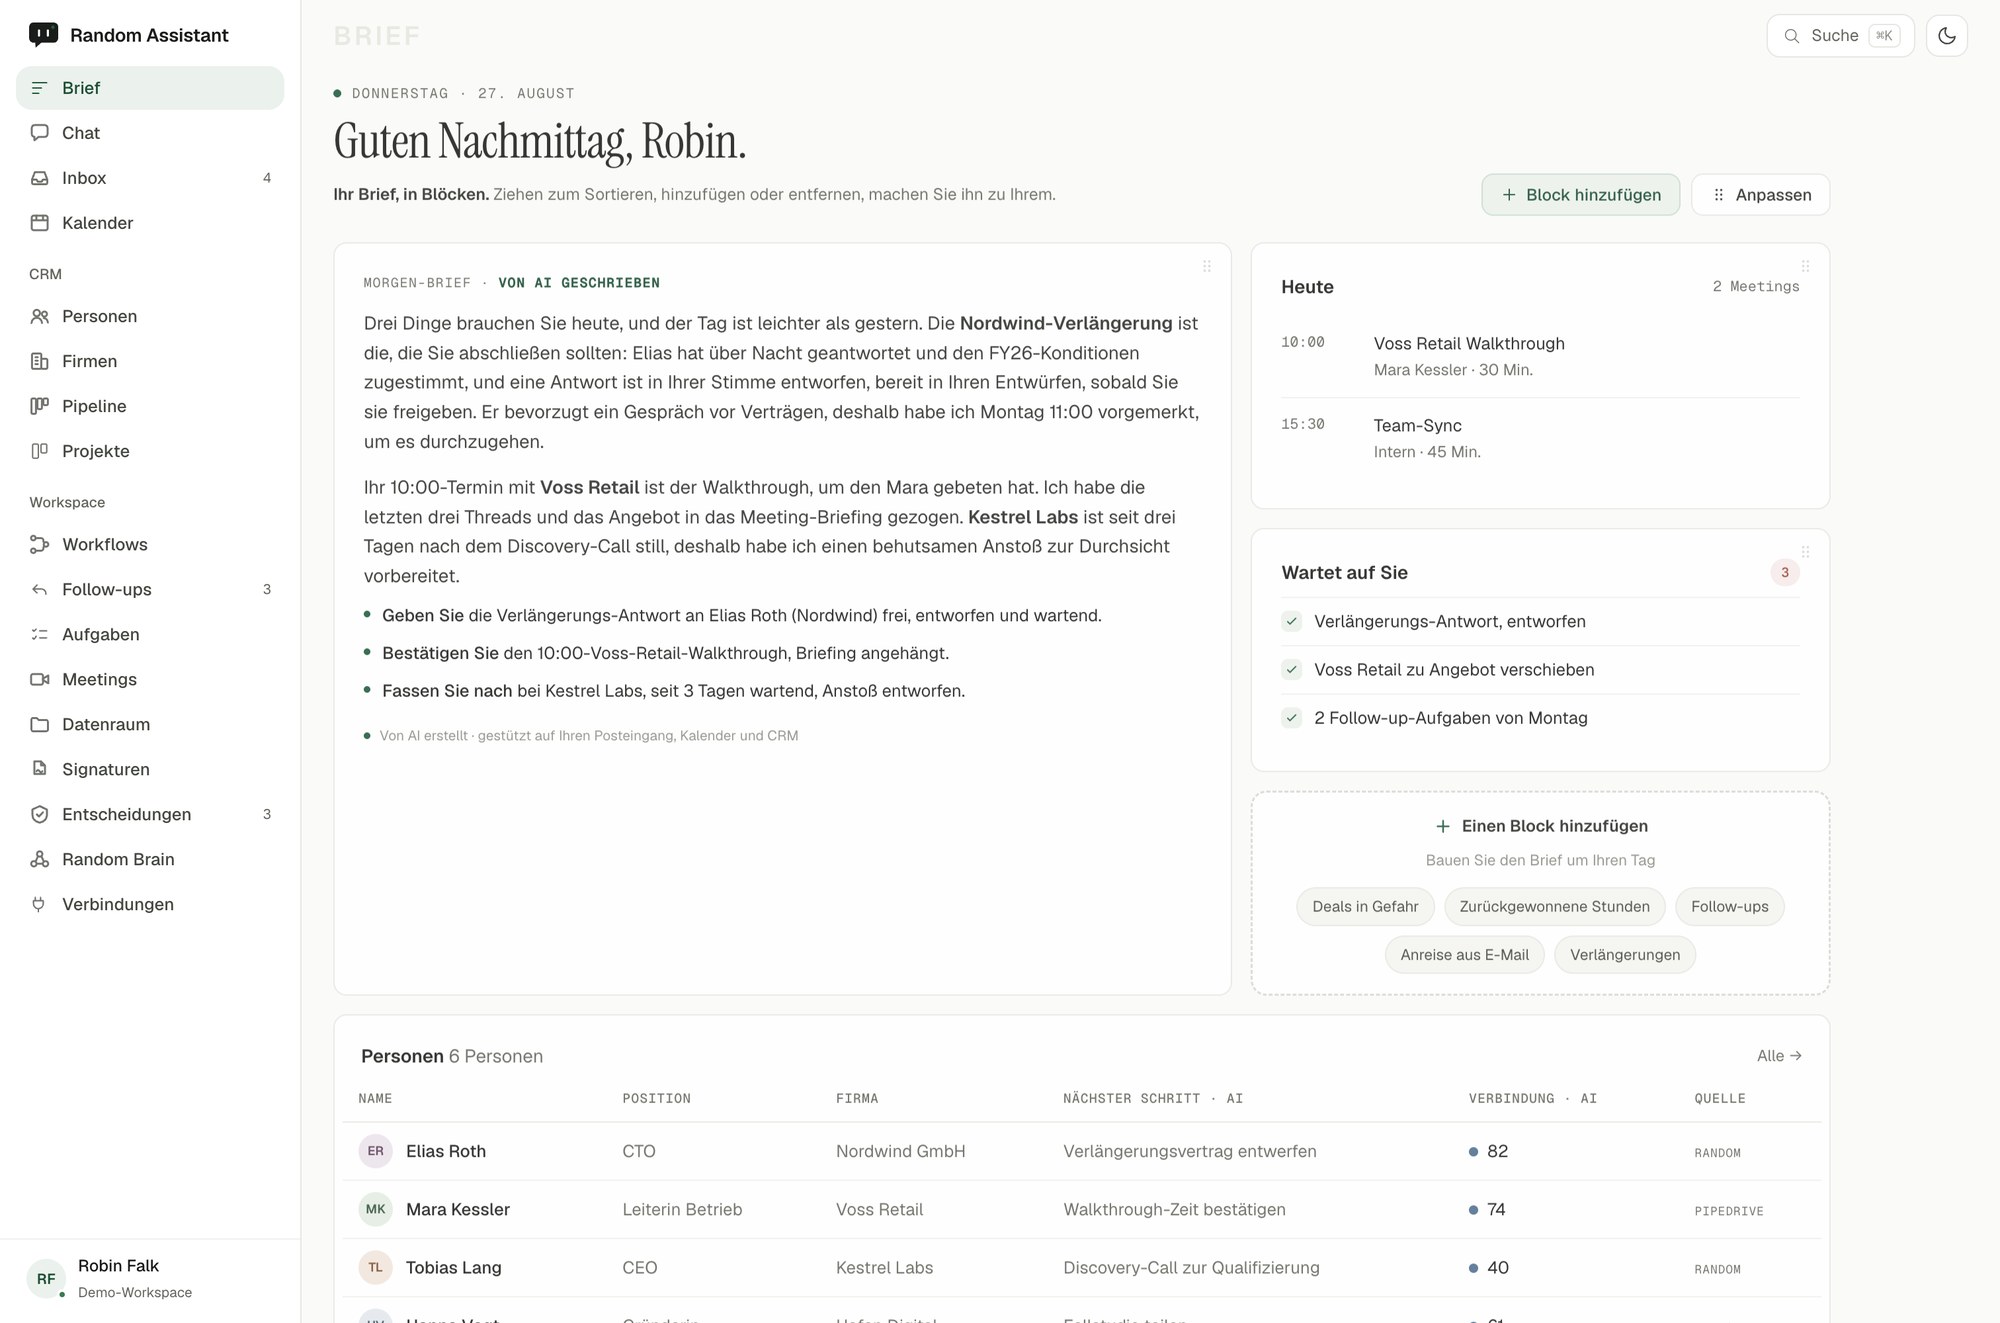The image size is (2000, 1323).
Task: Add the Deals in Gefahr block chip
Action: point(1365,907)
